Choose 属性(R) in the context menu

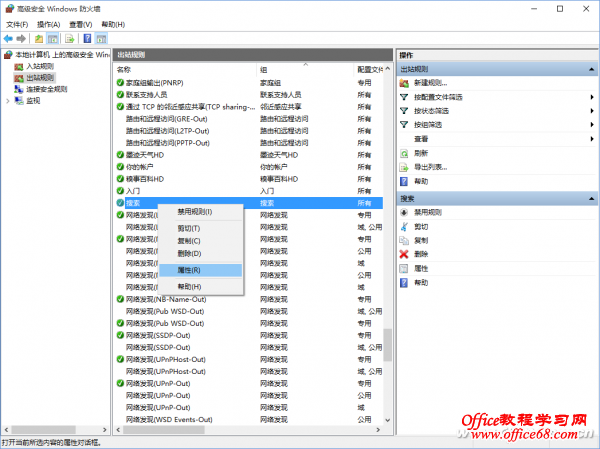point(201,270)
